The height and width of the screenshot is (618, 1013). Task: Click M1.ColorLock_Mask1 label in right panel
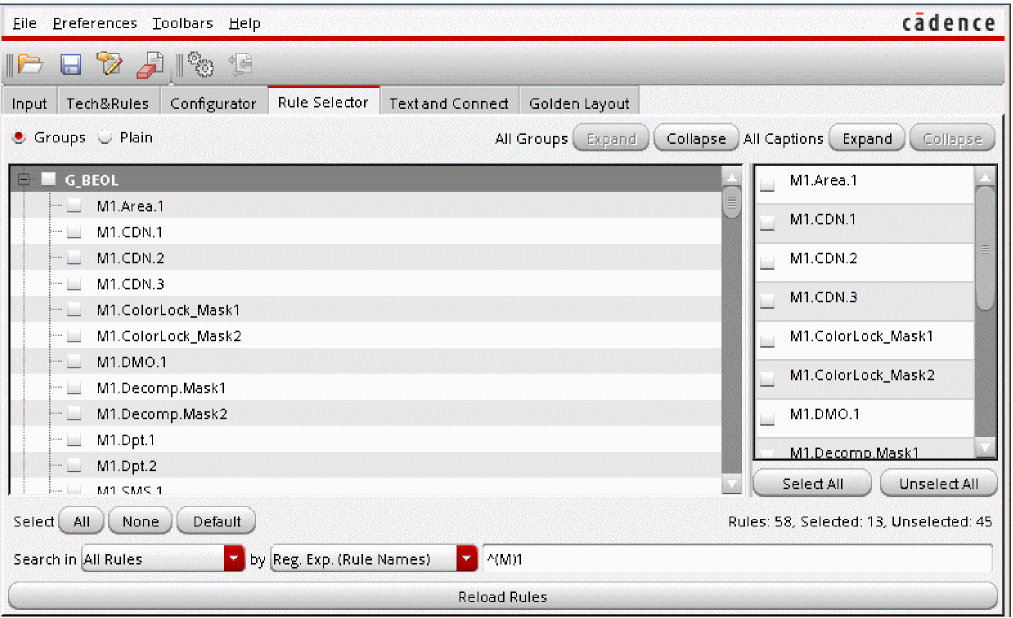pos(861,336)
